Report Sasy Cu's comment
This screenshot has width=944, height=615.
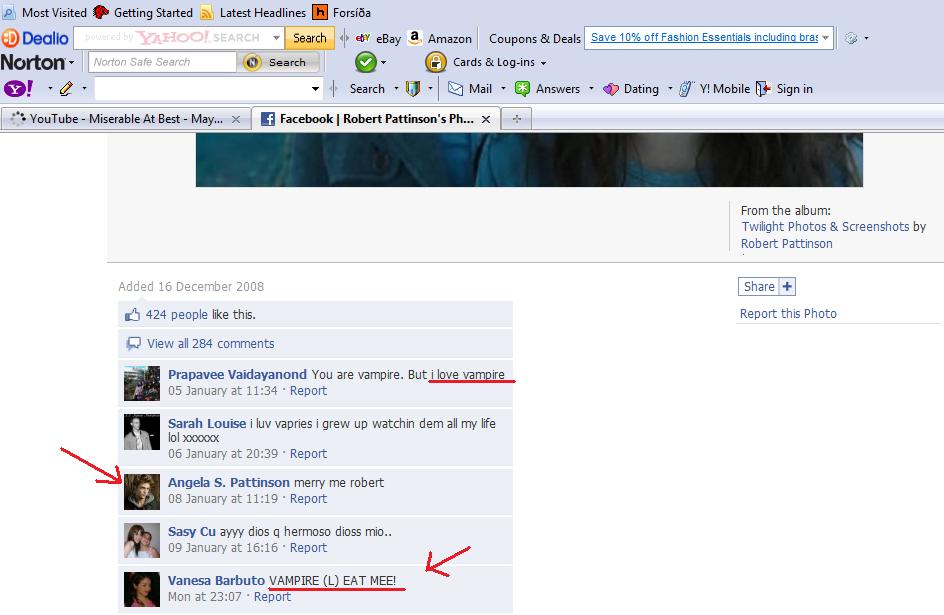click(x=308, y=548)
